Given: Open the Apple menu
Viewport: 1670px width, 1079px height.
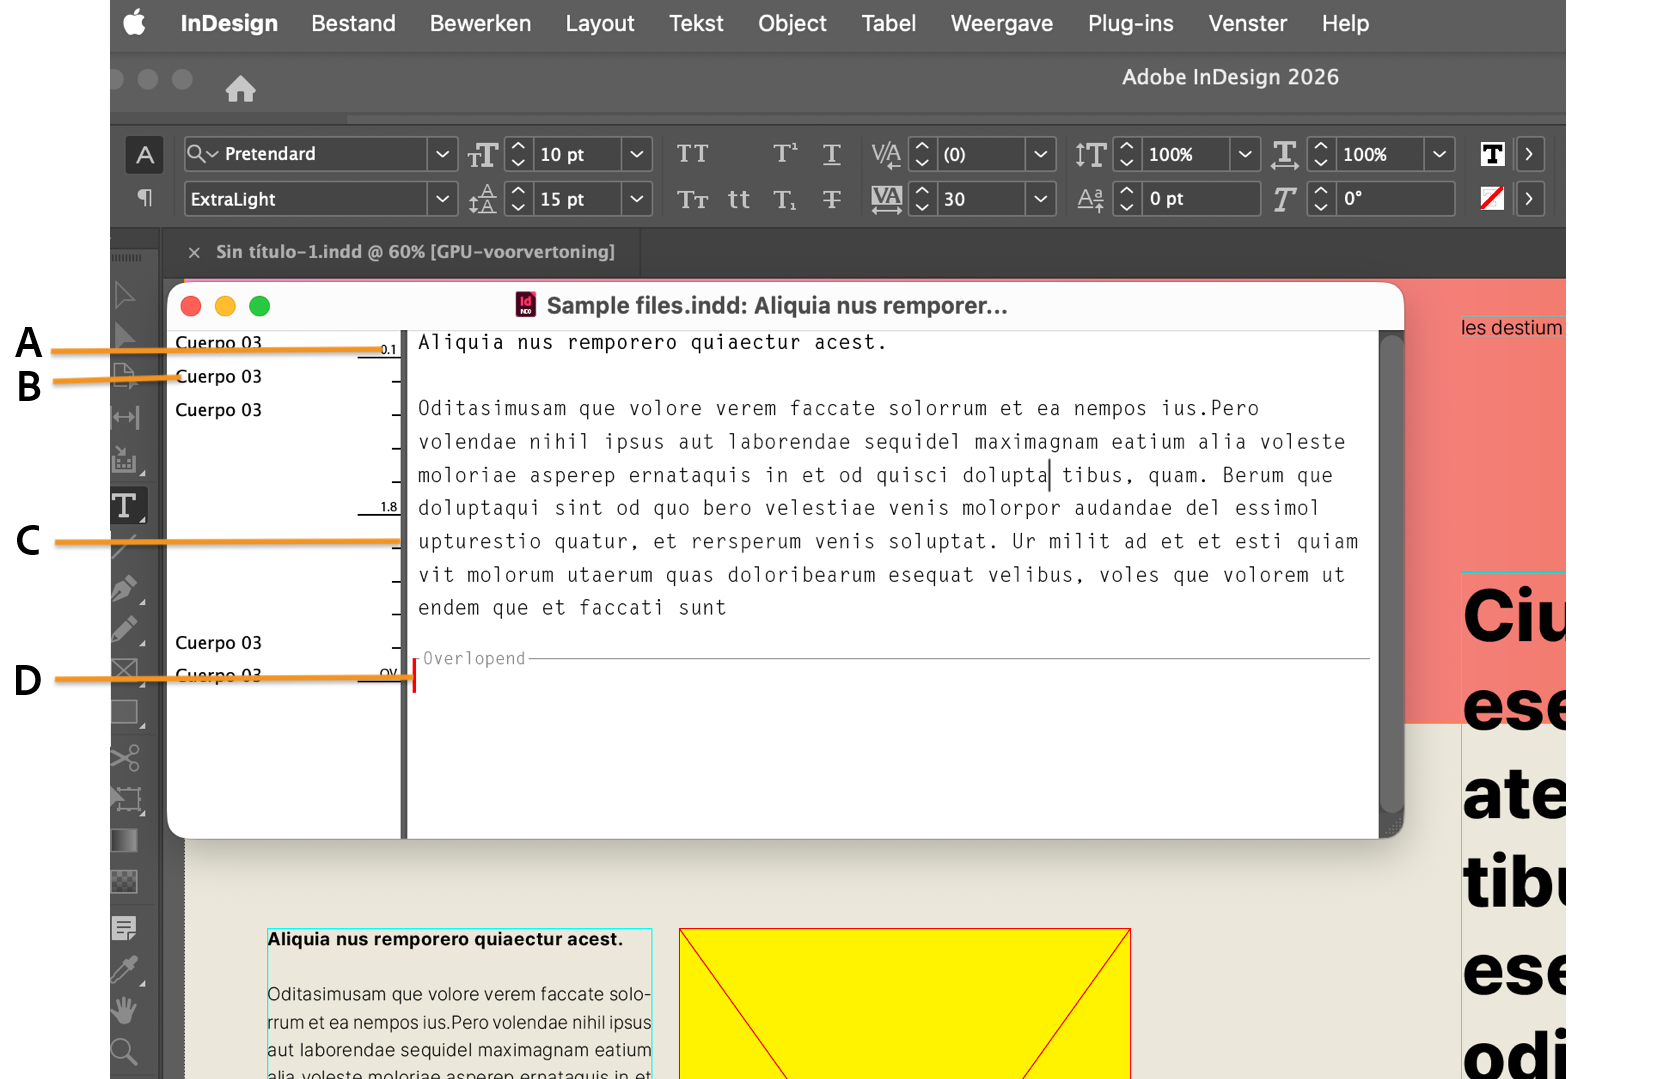Looking at the screenshot, I should click(134, 23).
